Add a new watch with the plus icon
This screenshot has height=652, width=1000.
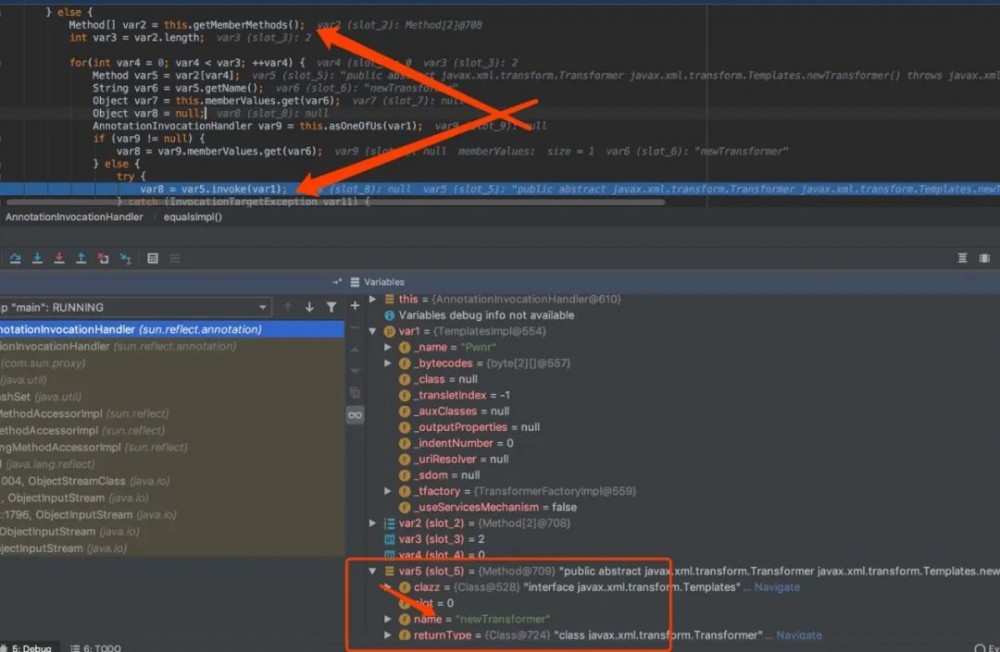coord(354,304)
